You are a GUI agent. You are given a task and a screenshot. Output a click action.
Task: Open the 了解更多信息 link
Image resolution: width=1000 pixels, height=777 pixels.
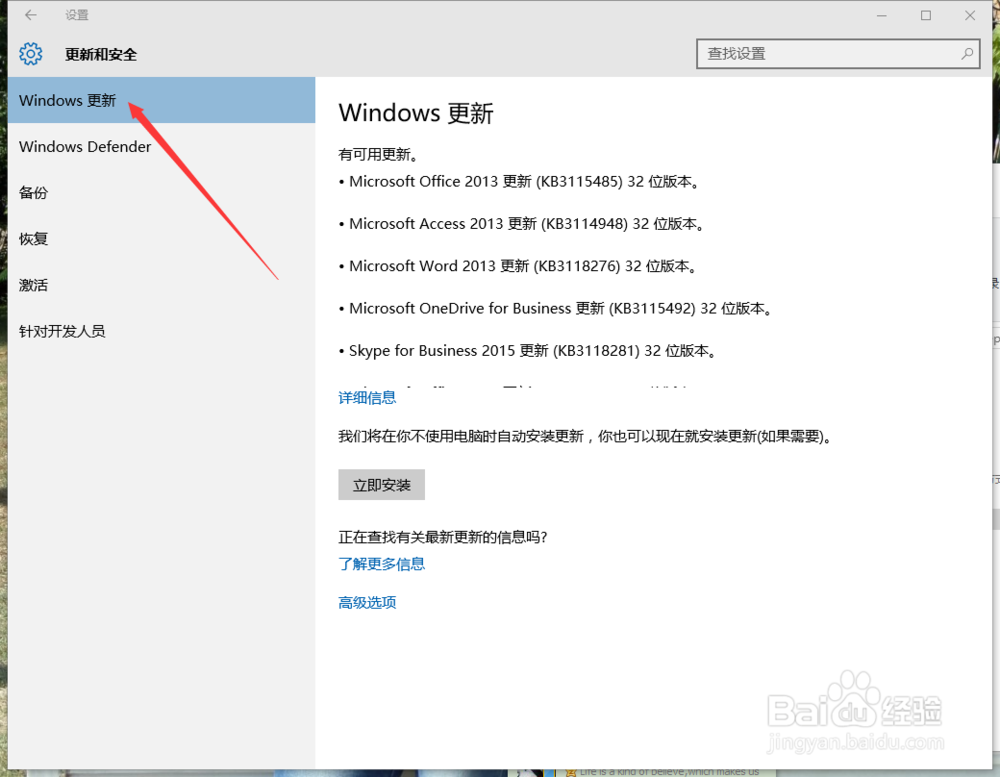(x=381, y=564)
